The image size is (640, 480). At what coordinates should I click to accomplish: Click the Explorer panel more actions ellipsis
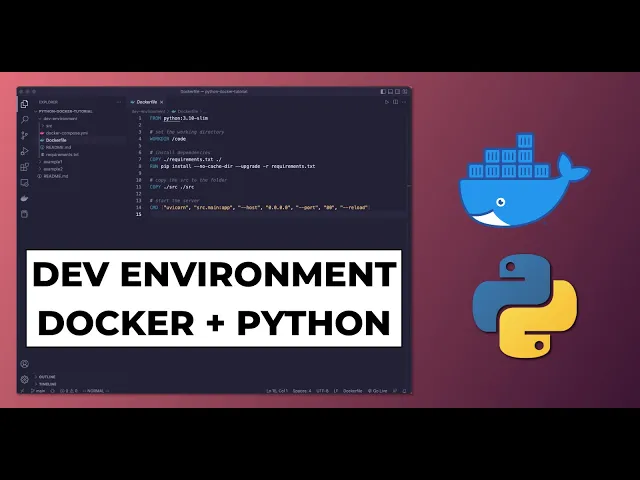(x=119, y=102)
